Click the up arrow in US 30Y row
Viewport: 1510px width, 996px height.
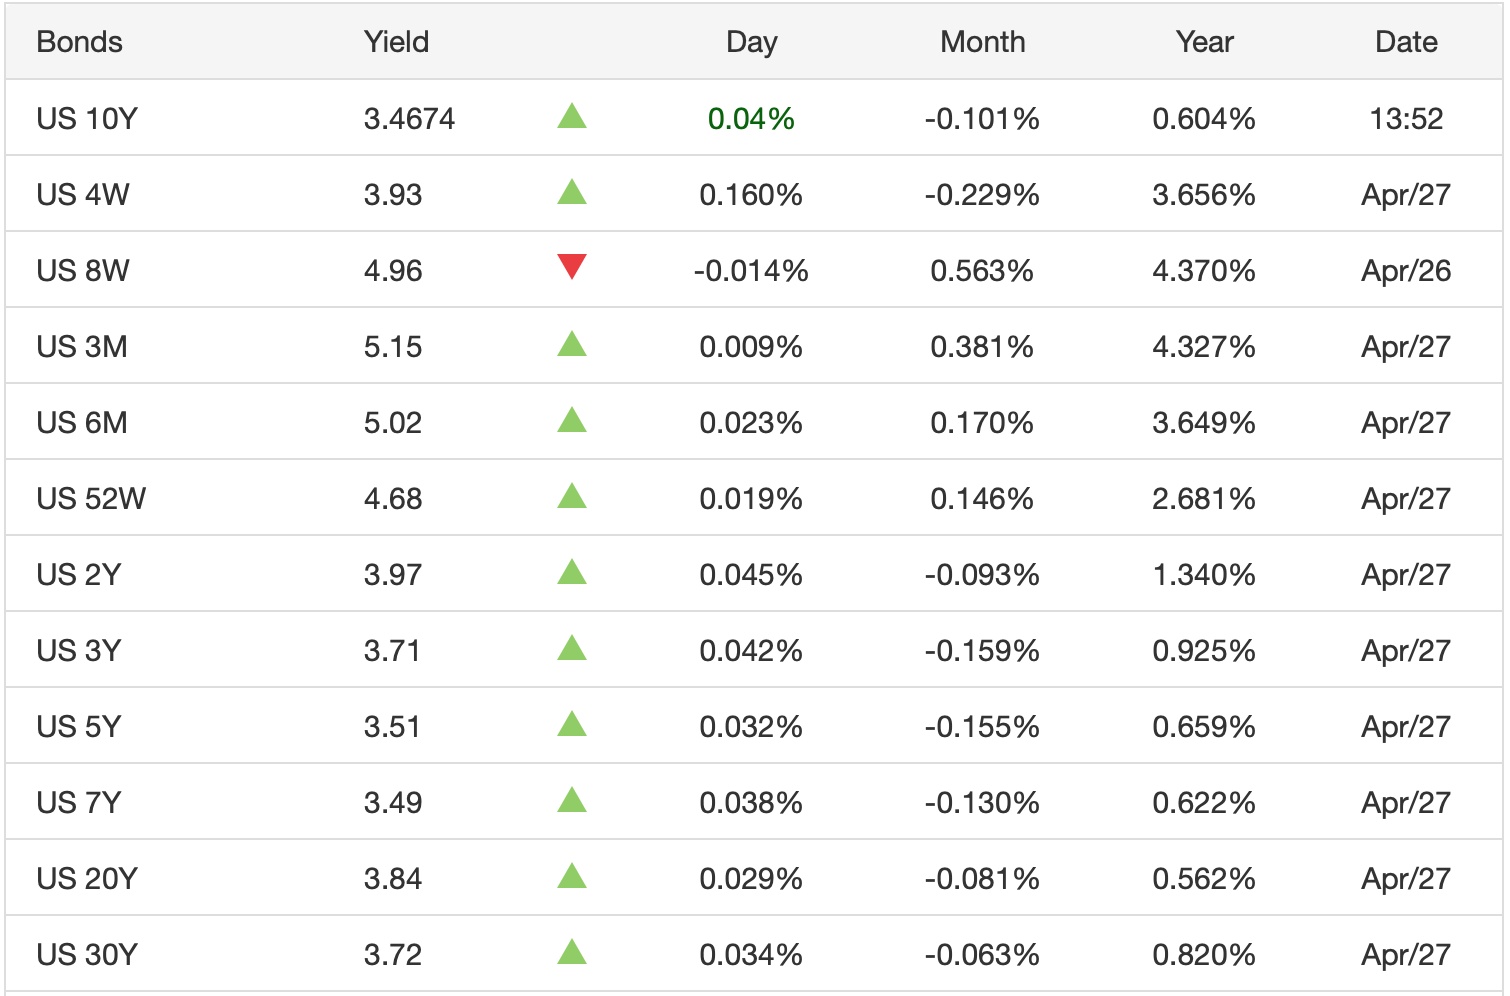click(571, 953)
